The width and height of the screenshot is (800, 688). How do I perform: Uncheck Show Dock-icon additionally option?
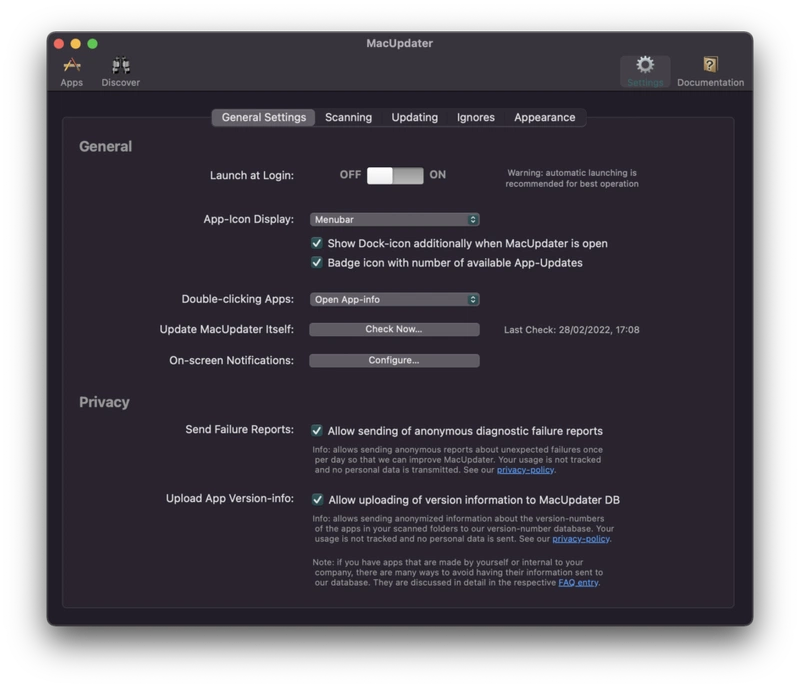pyautogui.click(x=317, y=241)
